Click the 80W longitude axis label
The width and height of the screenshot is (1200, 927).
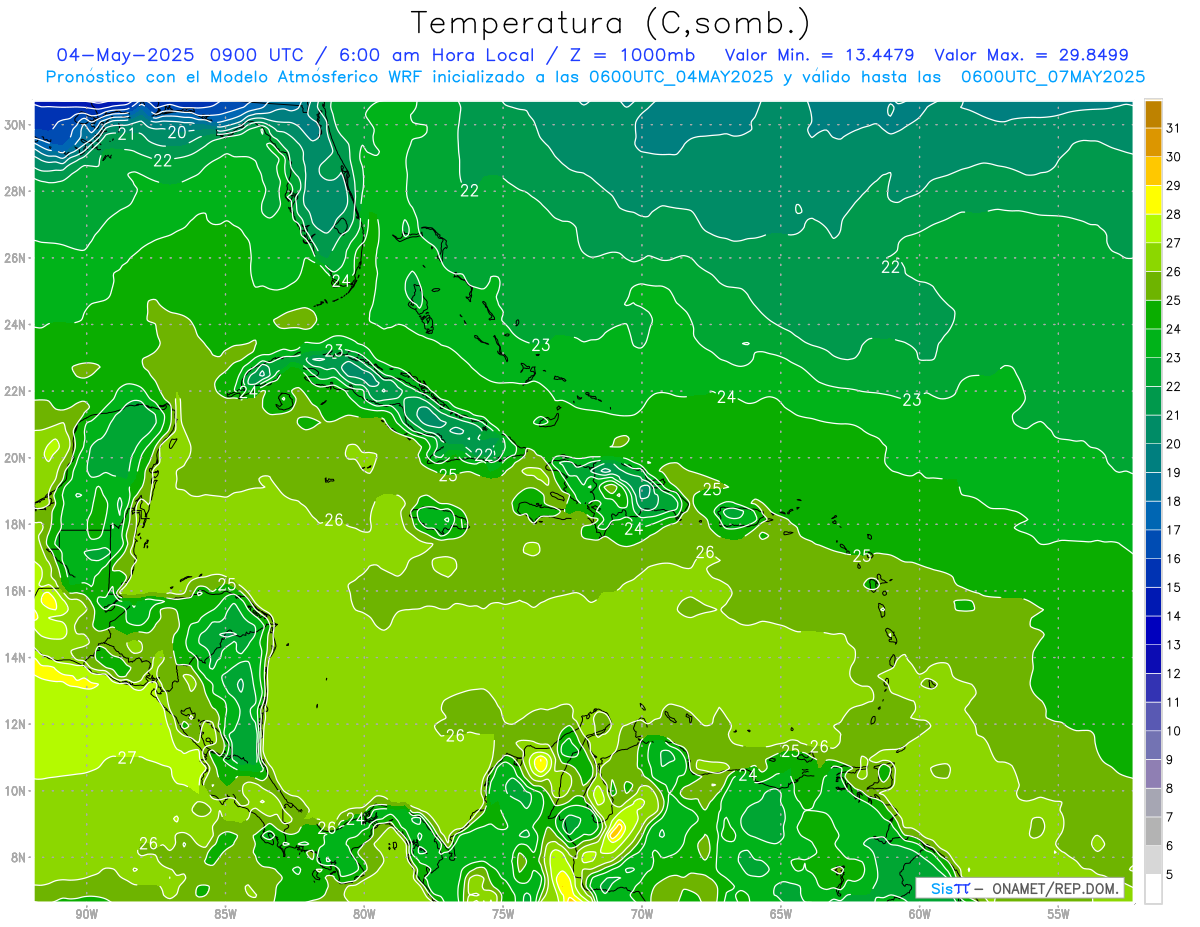(x=364, y=914)
